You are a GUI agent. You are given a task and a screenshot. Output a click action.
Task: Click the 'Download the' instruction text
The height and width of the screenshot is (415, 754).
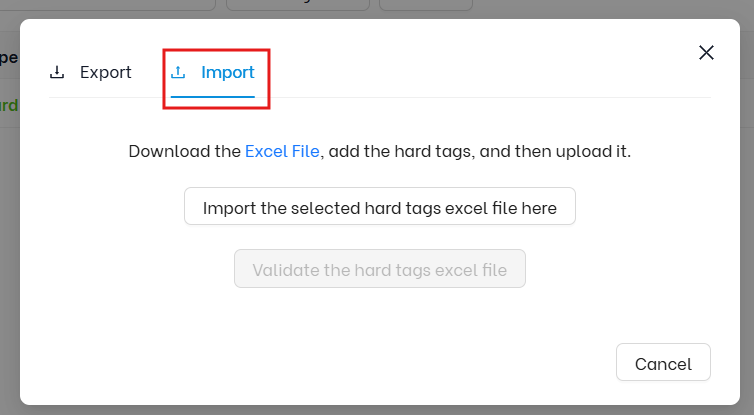click(x=185, y=151)
